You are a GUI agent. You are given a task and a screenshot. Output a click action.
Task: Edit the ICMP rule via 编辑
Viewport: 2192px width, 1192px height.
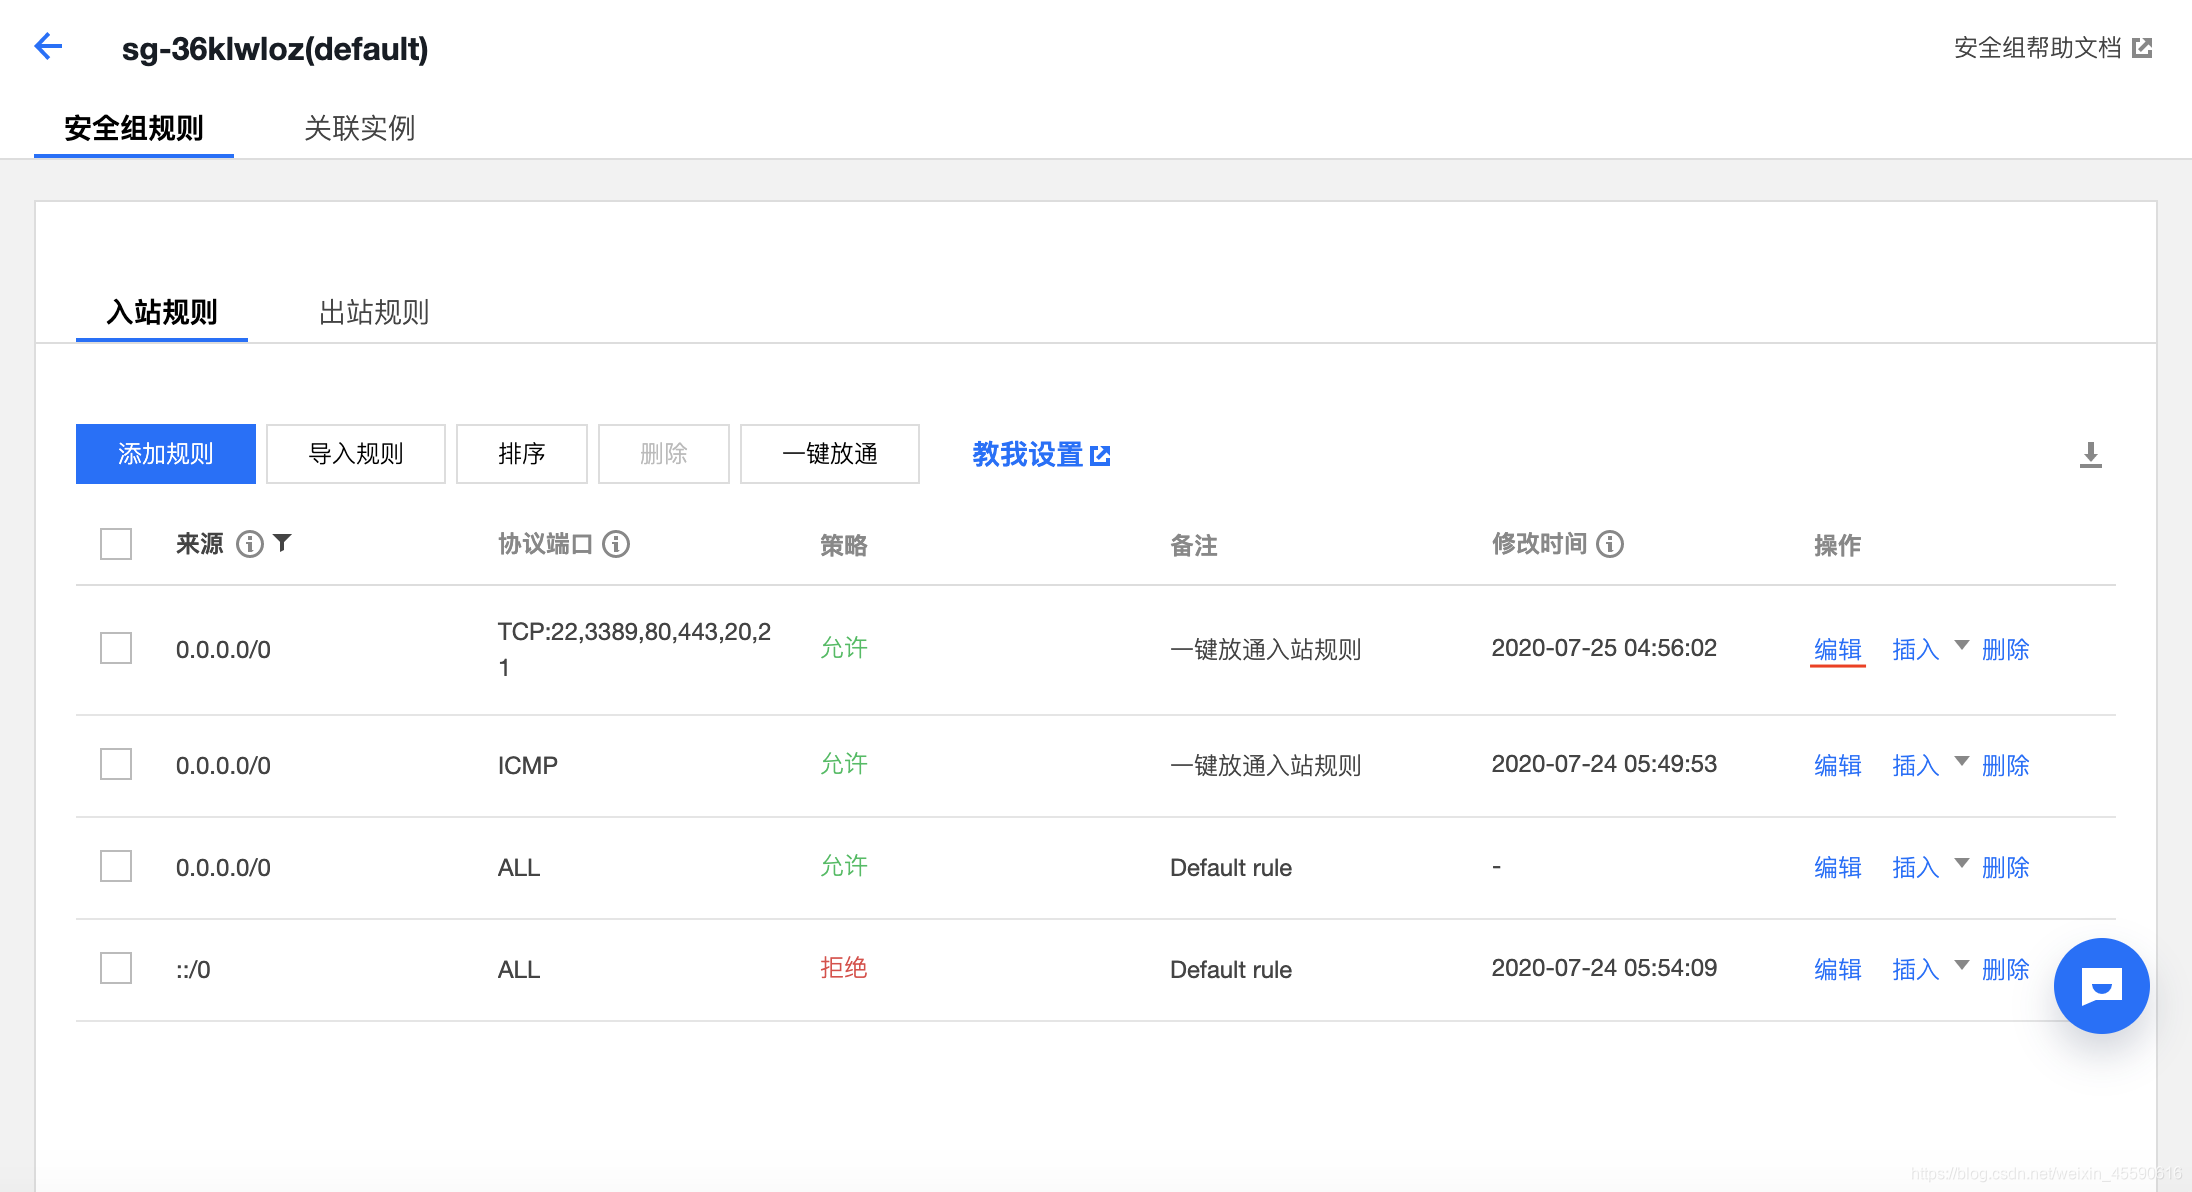coord(1838,766)
